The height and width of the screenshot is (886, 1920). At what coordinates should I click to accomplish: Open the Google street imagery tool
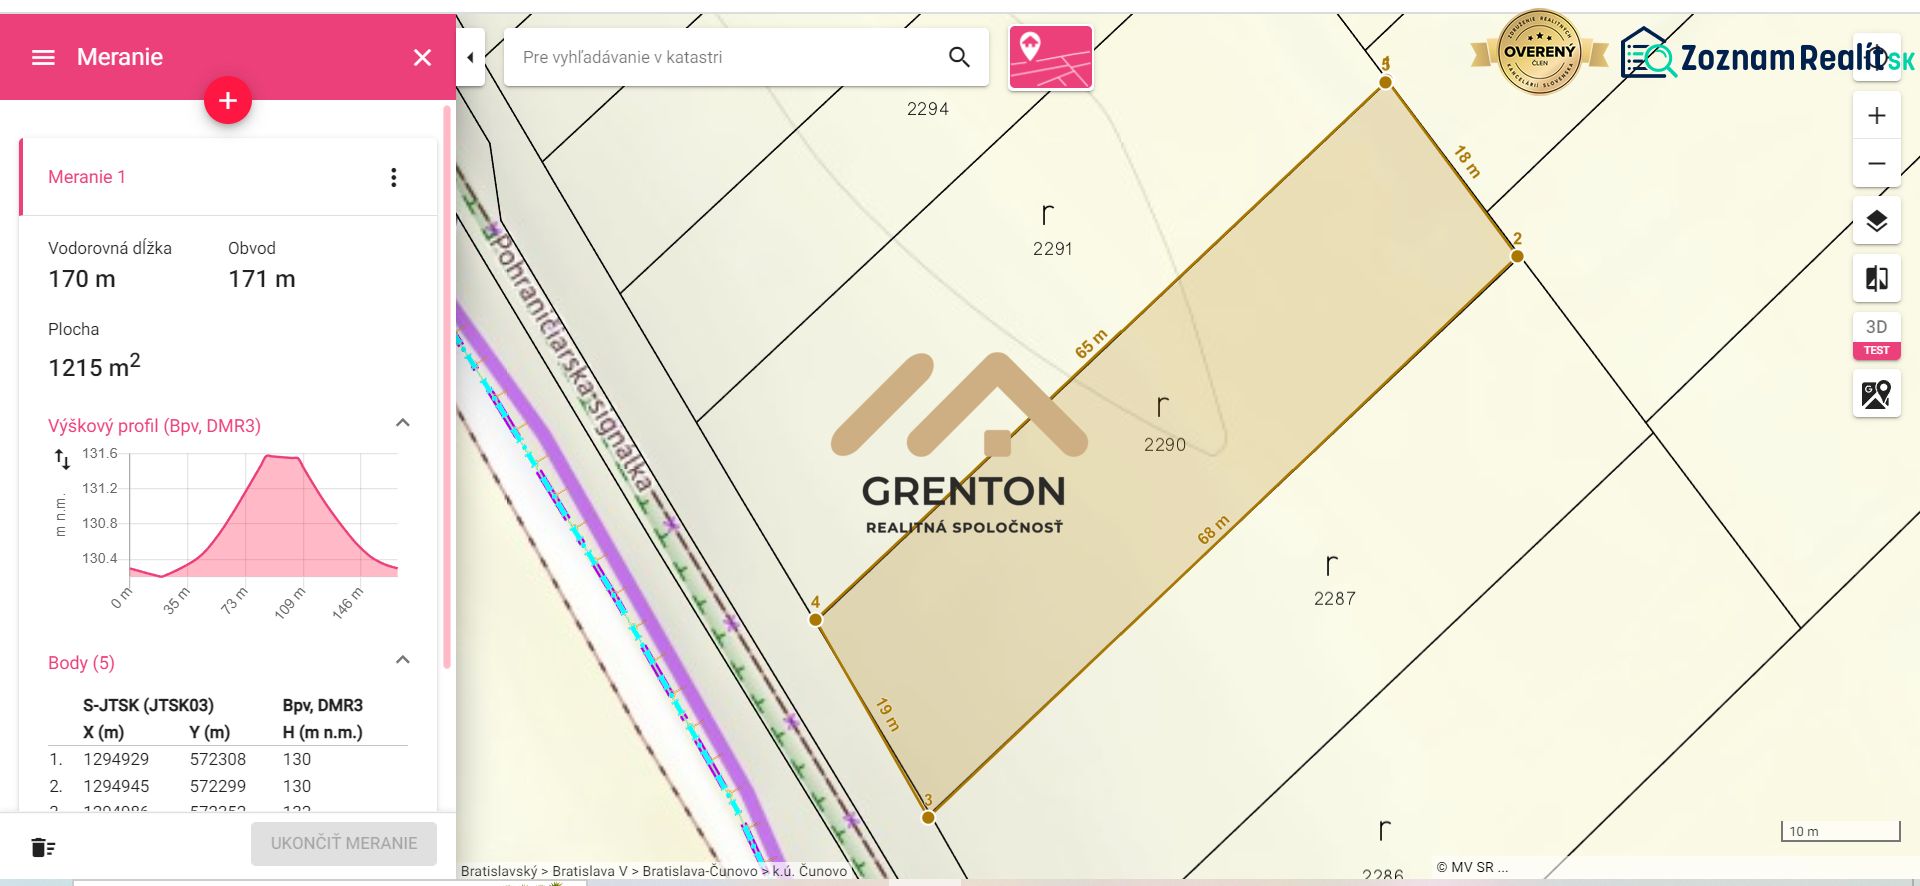click(x=1876, y=394)
